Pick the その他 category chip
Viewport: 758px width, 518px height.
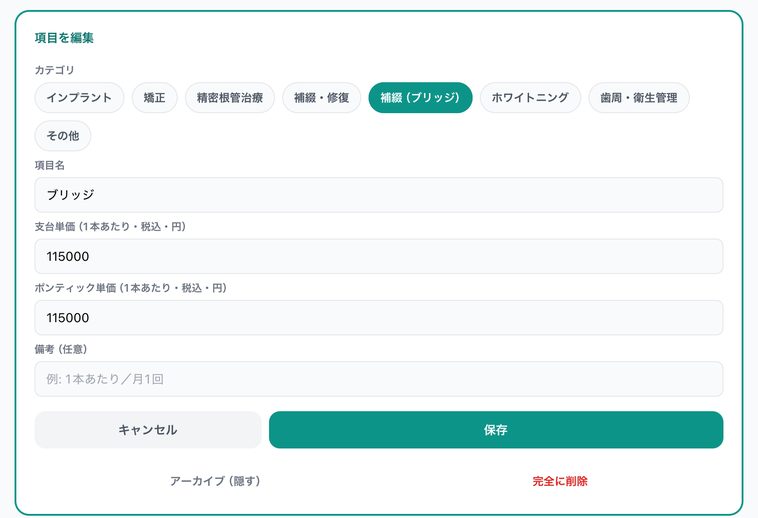pos(63,136)
